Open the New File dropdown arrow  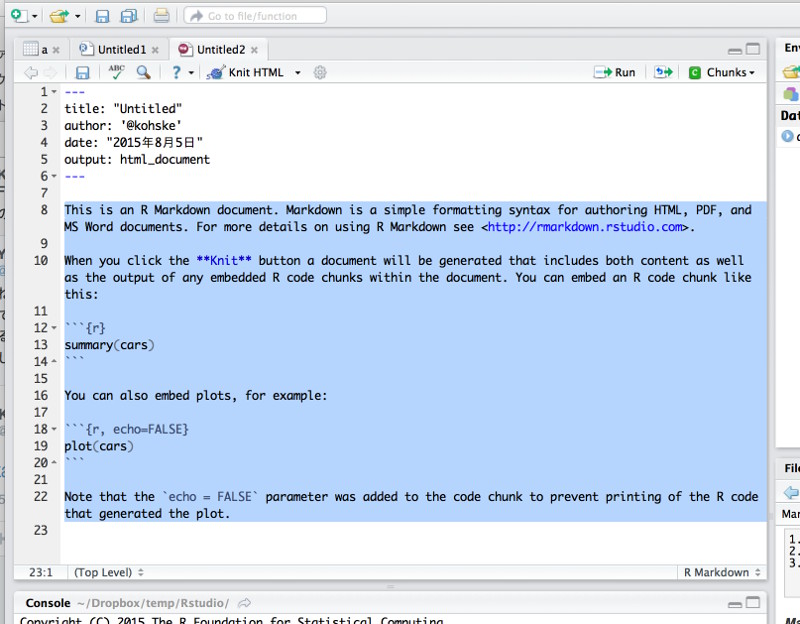pyautogui.click(x=35, y=16)
